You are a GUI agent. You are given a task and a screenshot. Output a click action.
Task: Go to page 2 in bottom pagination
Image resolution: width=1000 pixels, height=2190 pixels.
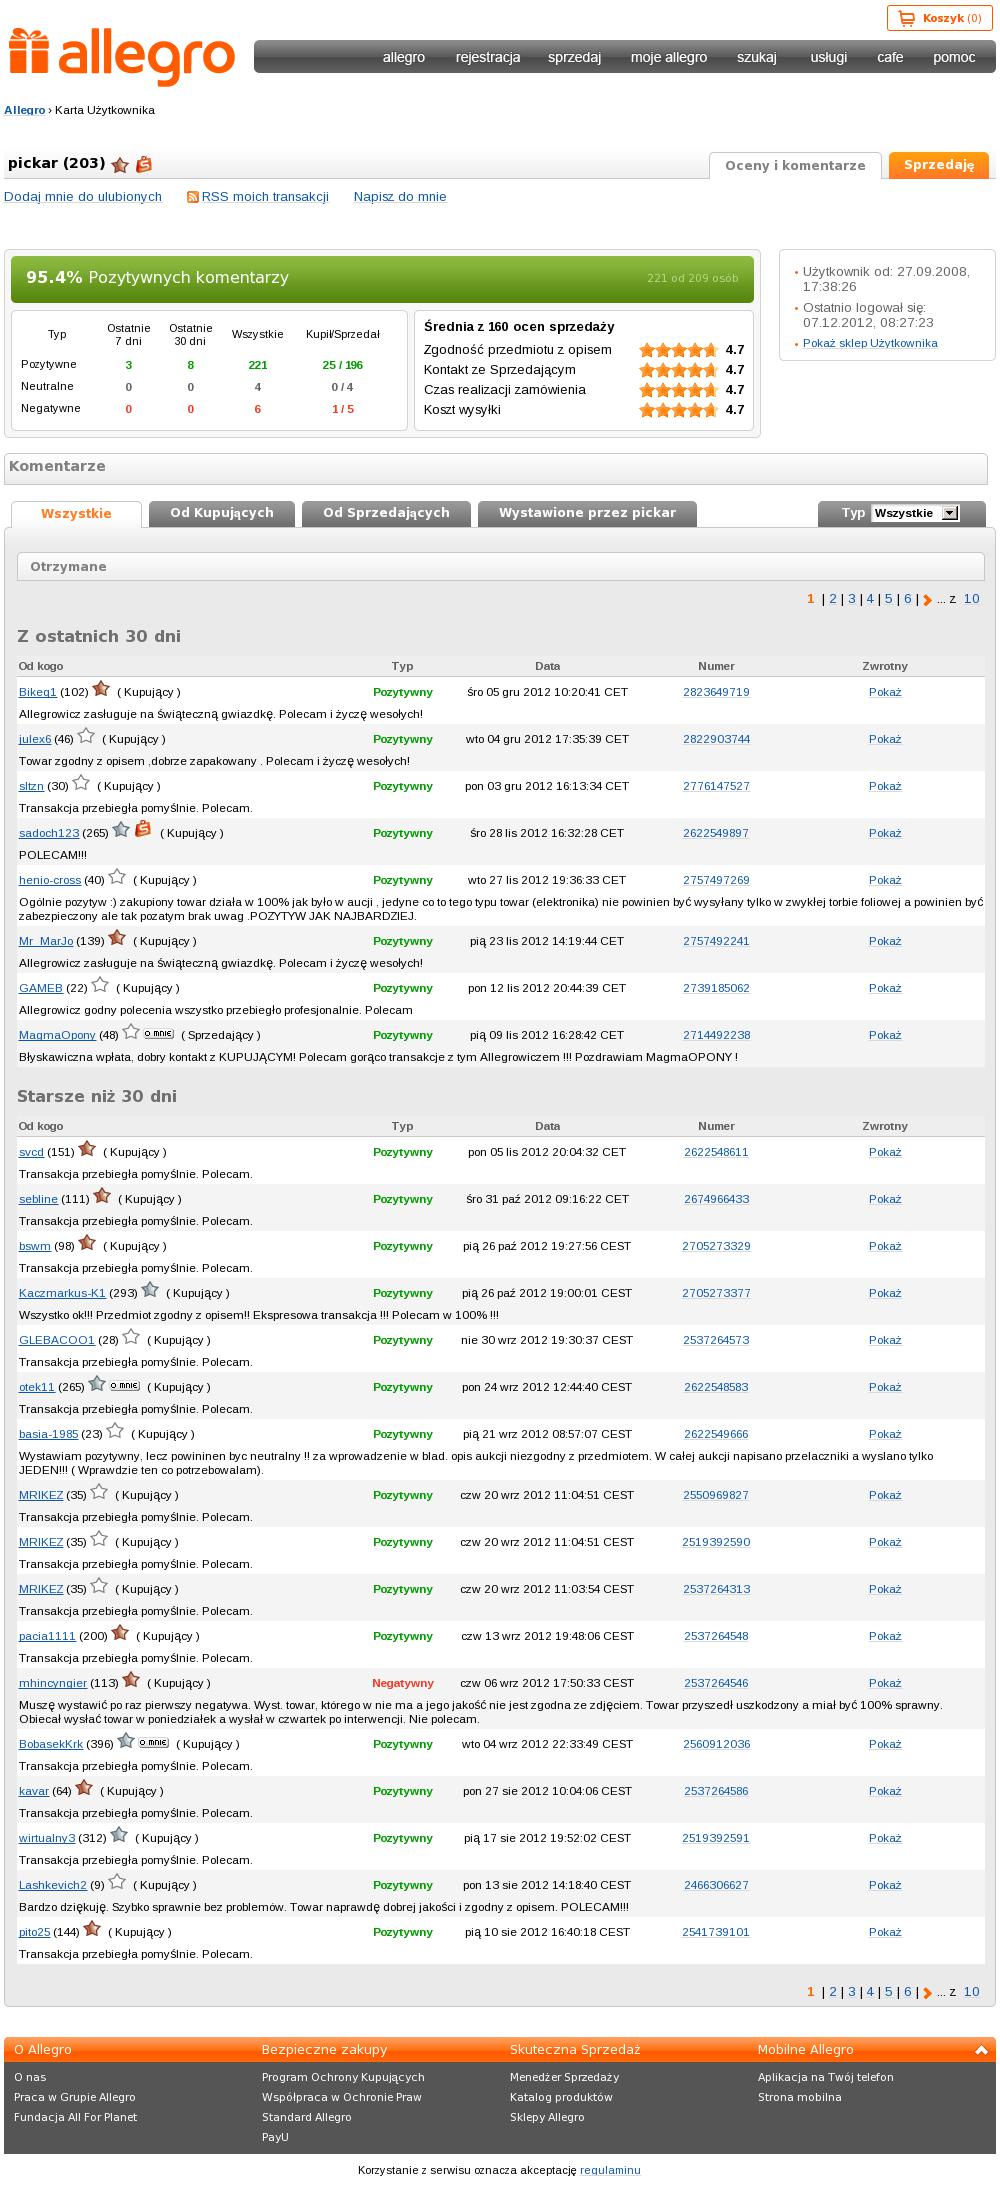(833, 1991)
